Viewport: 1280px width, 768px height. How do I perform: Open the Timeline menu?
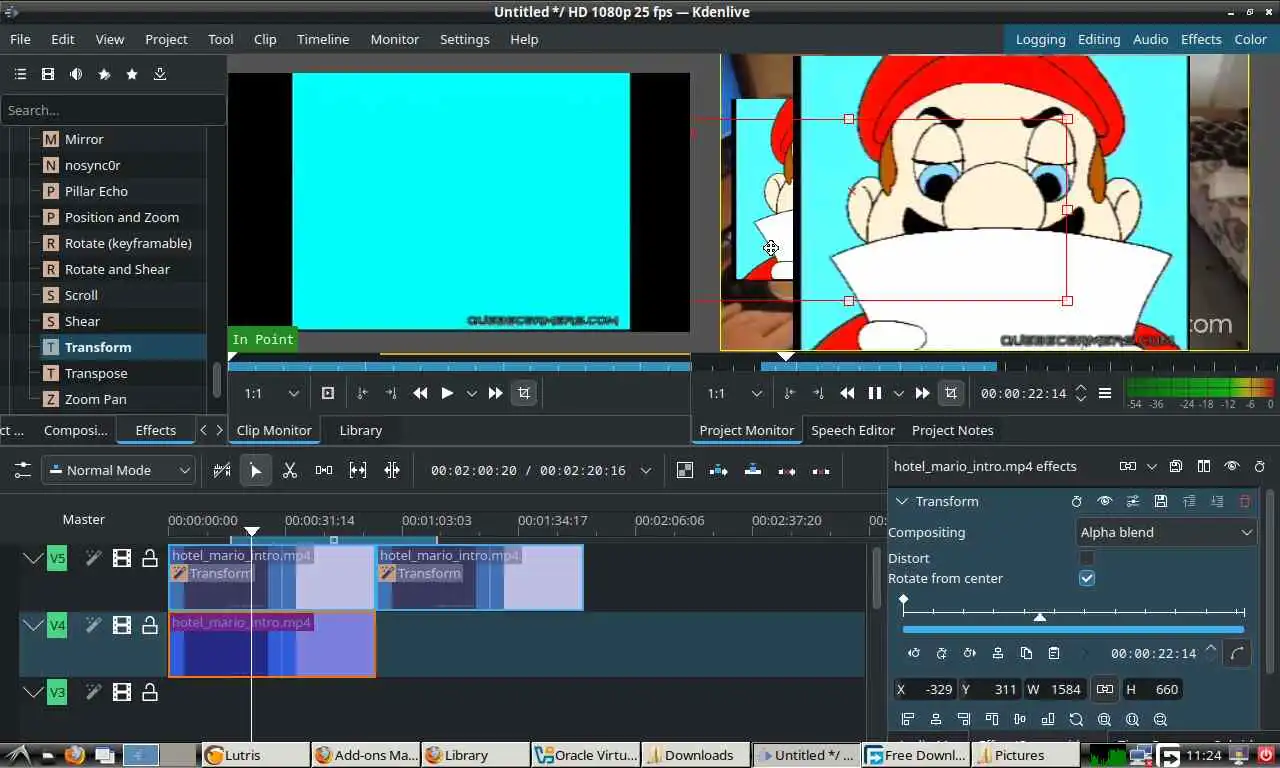pyautogui.click(x=323, y=39)
